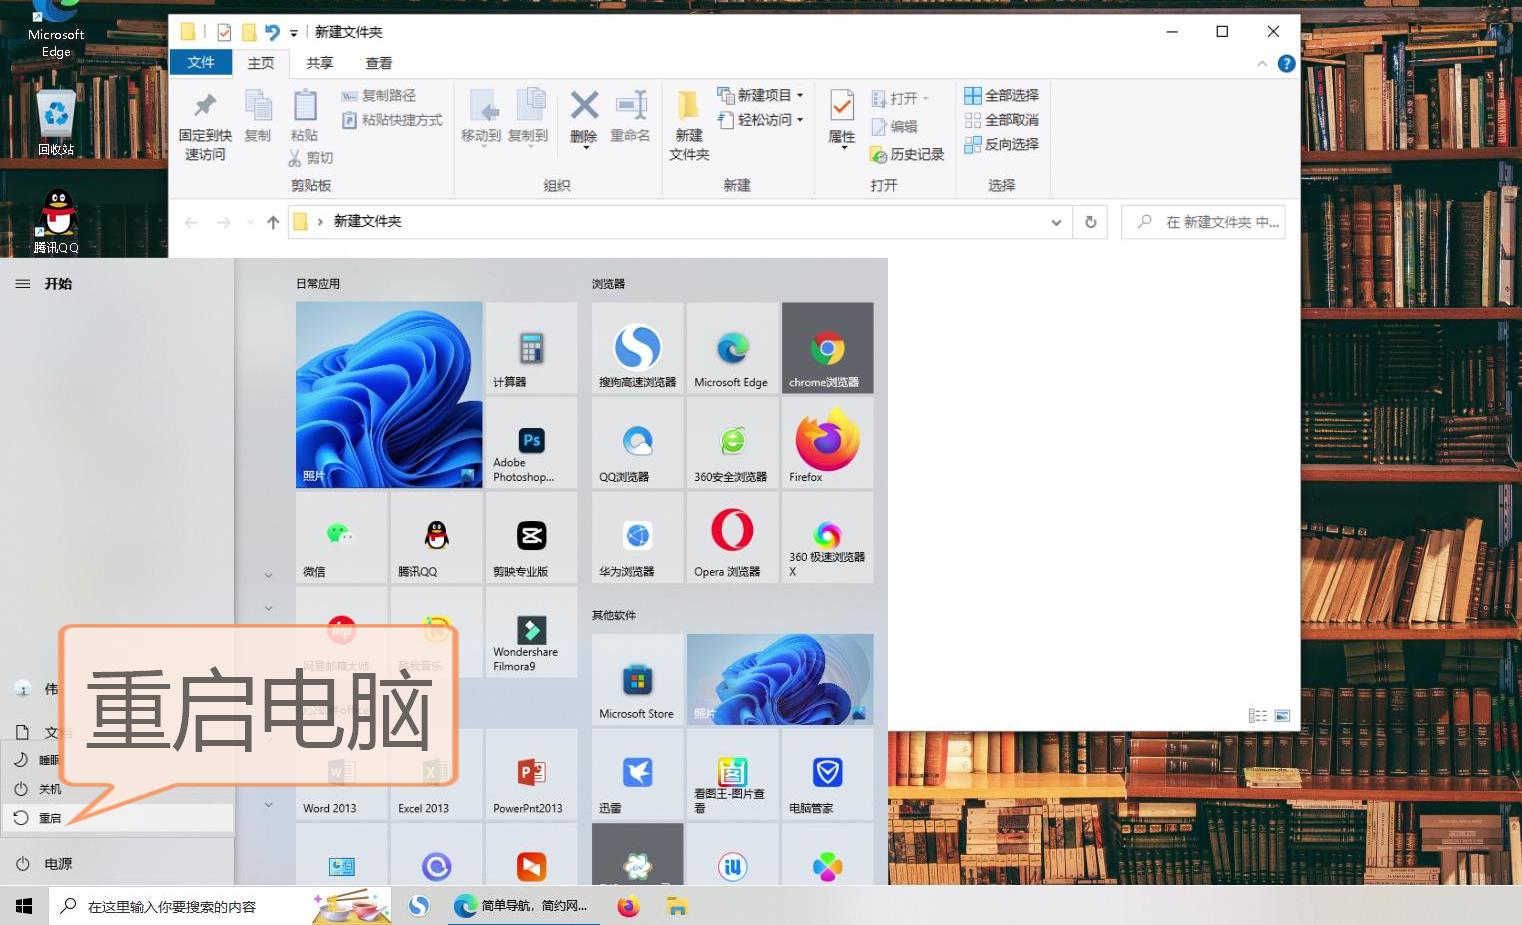Click the refresh button beside address bar
The height and width of the screenshot is (925, 1522).
[1091, 222]
